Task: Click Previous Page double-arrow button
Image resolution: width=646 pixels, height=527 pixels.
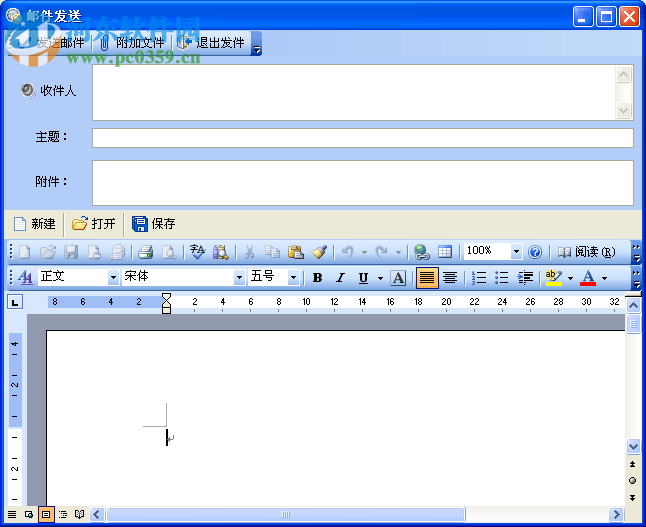Action: coord(632,464)
